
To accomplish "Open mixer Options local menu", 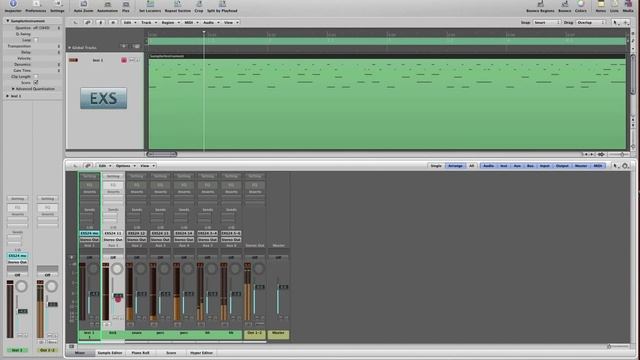I will (x=125, y=166).
